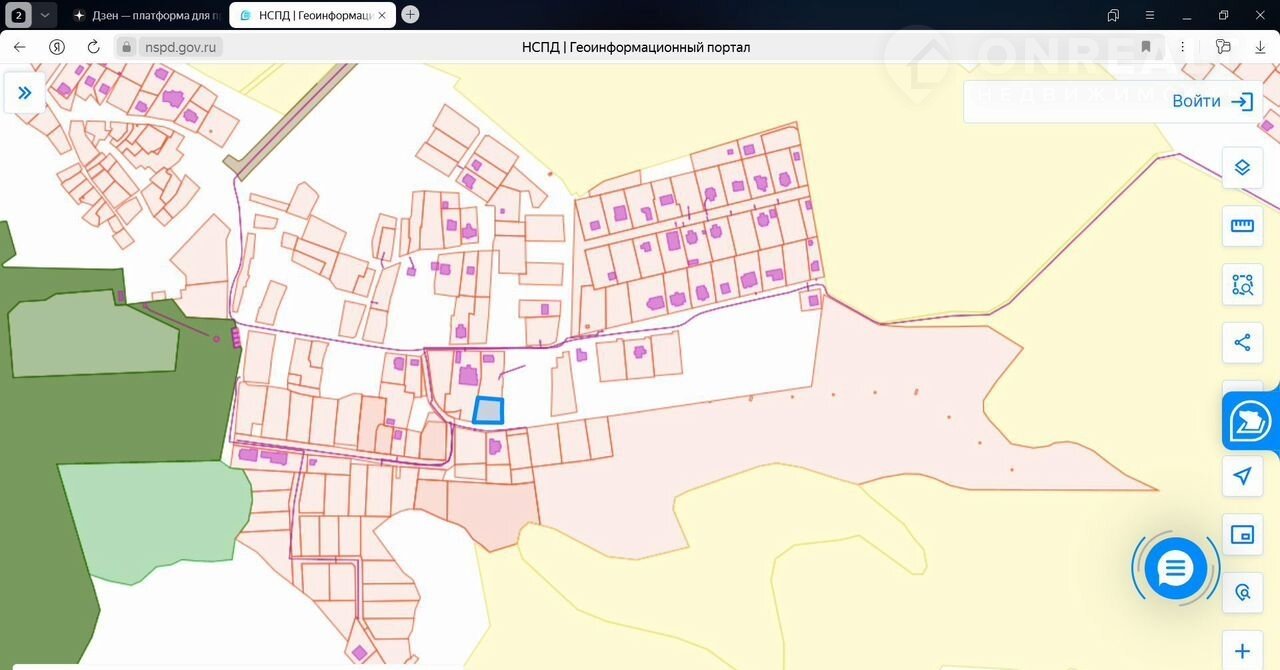Screen dimensions: 1280x670
Task: Open the tab list dropdown arrow
Action: point(44,15)
